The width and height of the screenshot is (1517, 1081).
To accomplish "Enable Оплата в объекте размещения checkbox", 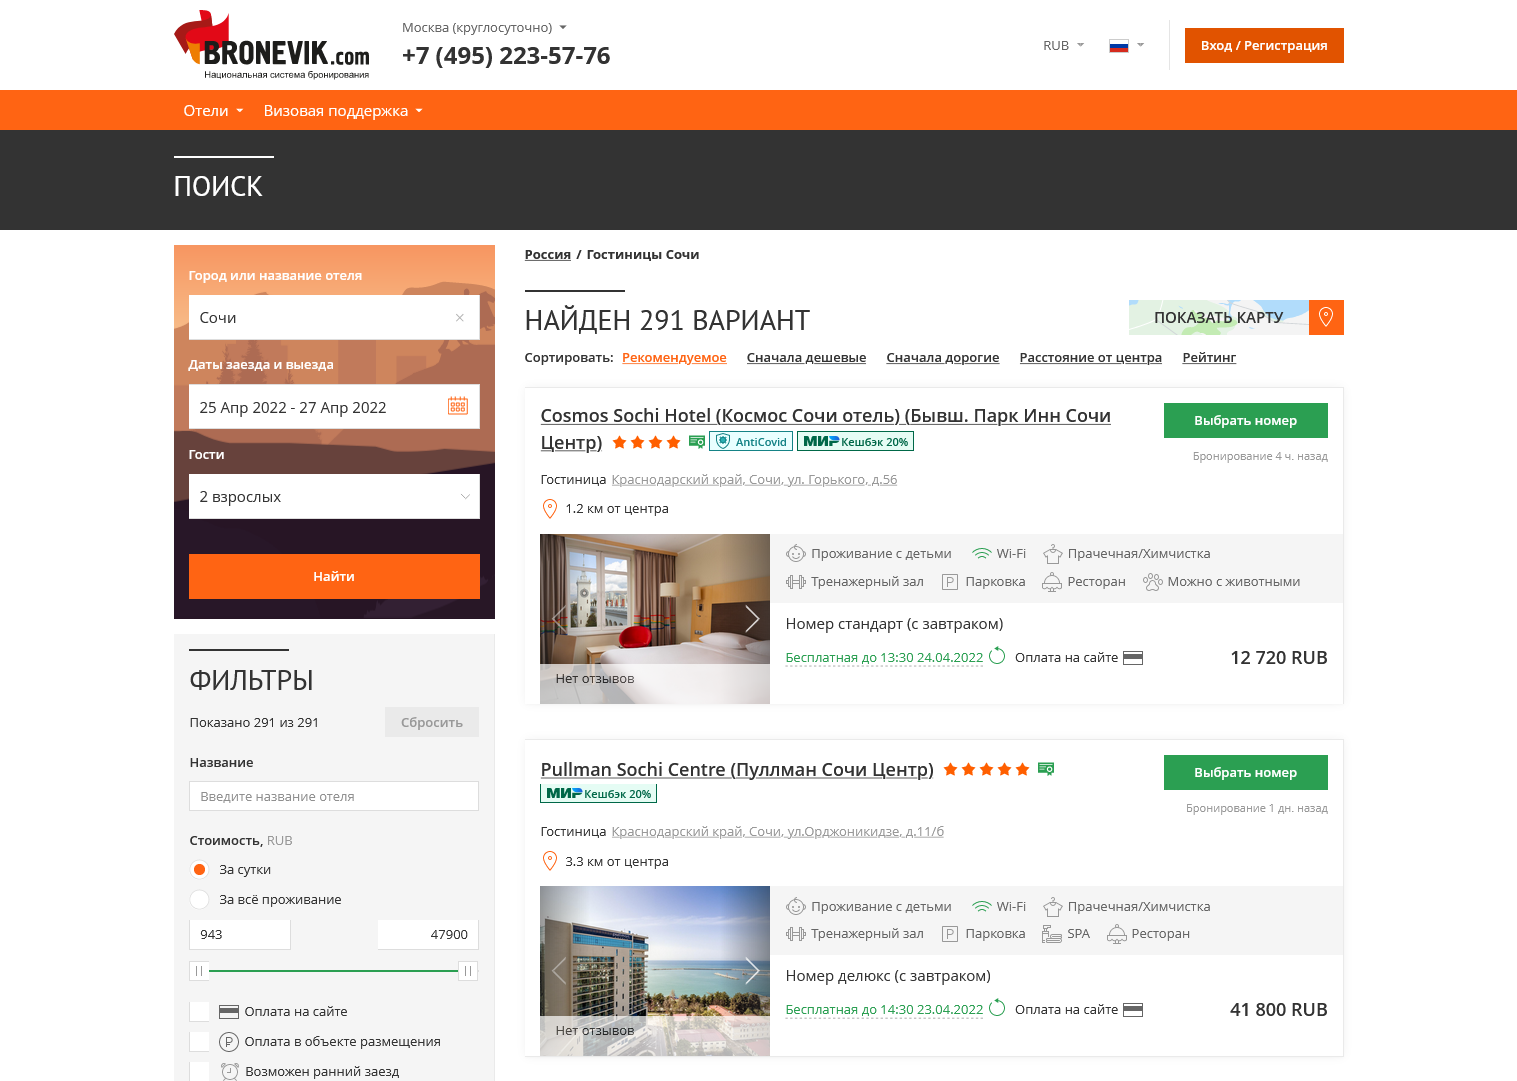I will (x=200, y=1041).
